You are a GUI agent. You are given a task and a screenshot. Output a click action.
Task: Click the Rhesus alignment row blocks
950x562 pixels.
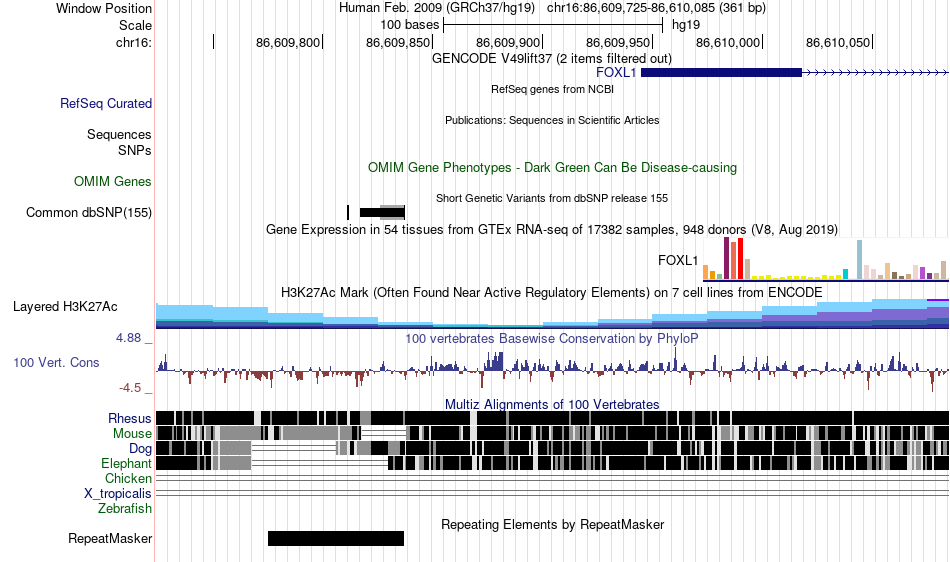[552, 418]
